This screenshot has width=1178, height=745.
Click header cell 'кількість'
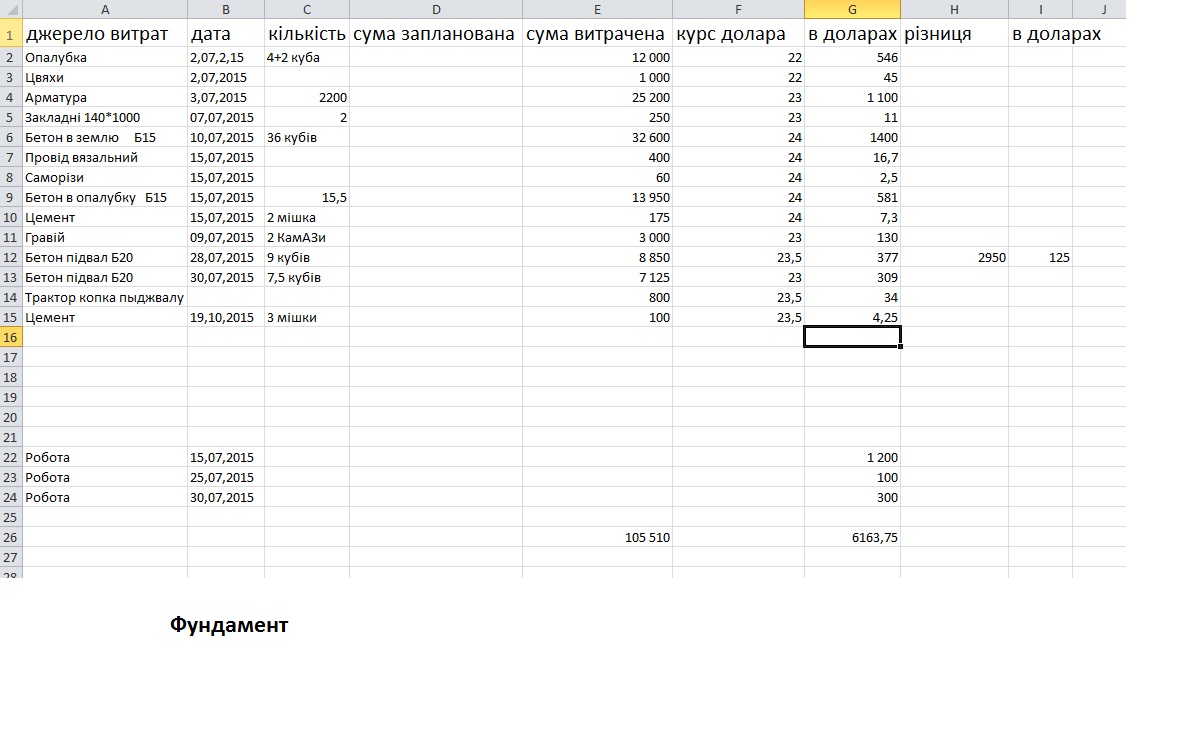click(x=307, y=34)
